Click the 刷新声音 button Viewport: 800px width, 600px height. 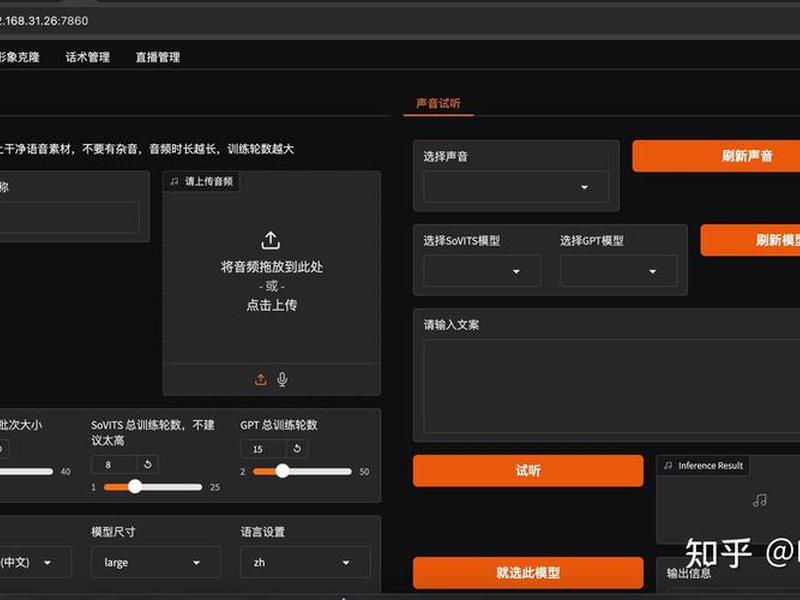click(716, 156)
